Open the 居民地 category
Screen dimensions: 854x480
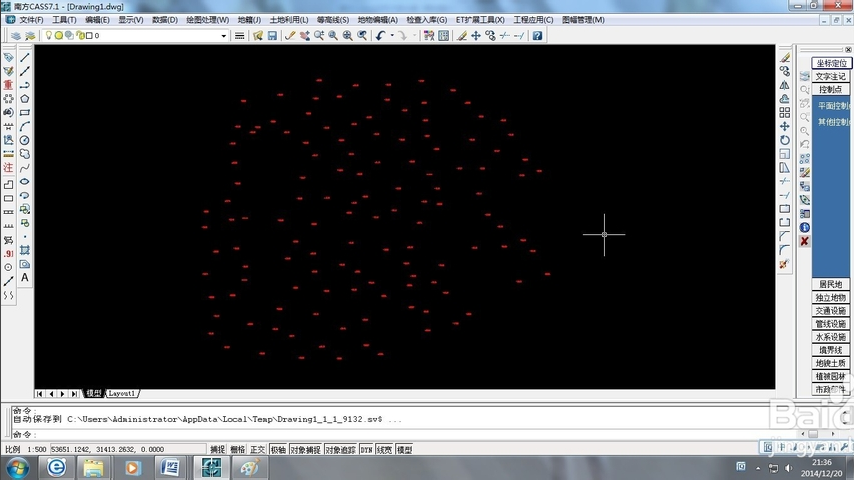click(x=831, y=284)
